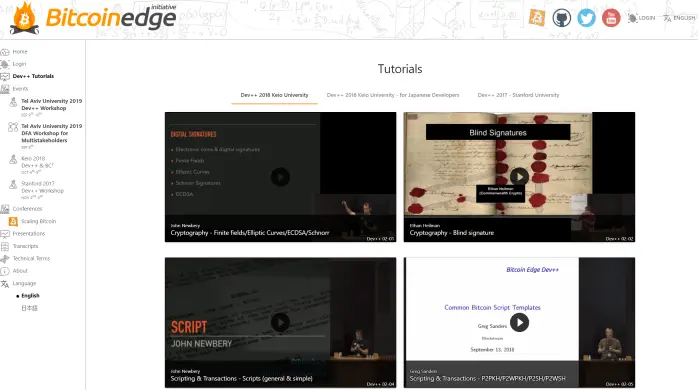Click the About info icon in sidebar
Screen dimensions: 698x390
click(5, 271)
